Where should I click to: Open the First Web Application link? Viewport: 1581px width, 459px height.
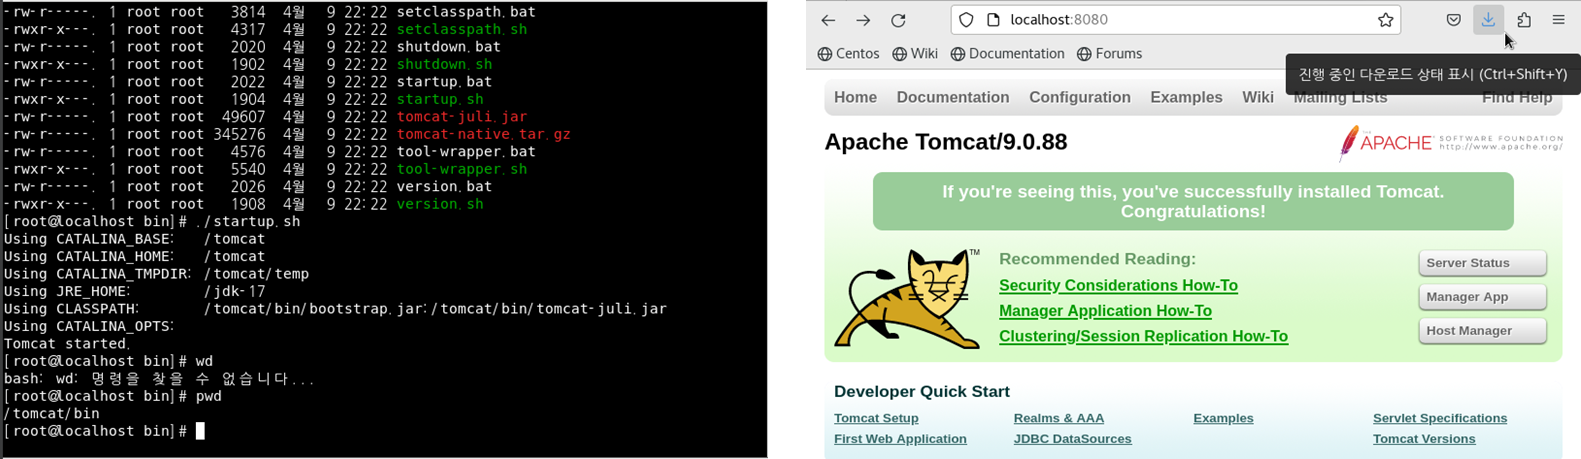tap(900, 439)
